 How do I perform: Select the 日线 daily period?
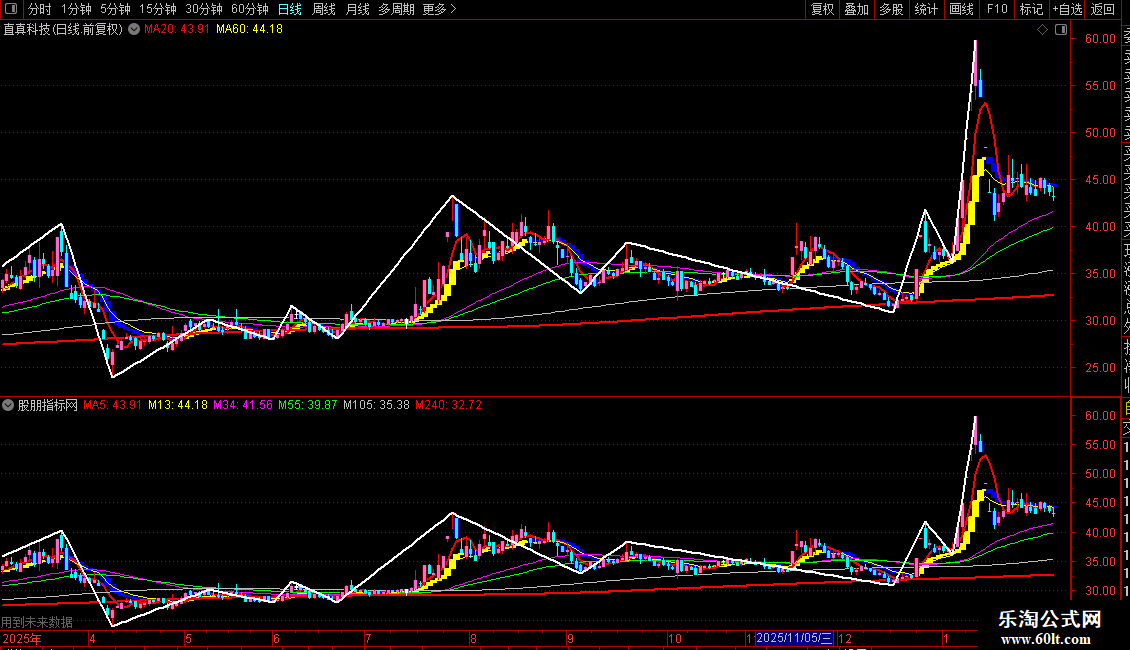[x=290, y=9]
